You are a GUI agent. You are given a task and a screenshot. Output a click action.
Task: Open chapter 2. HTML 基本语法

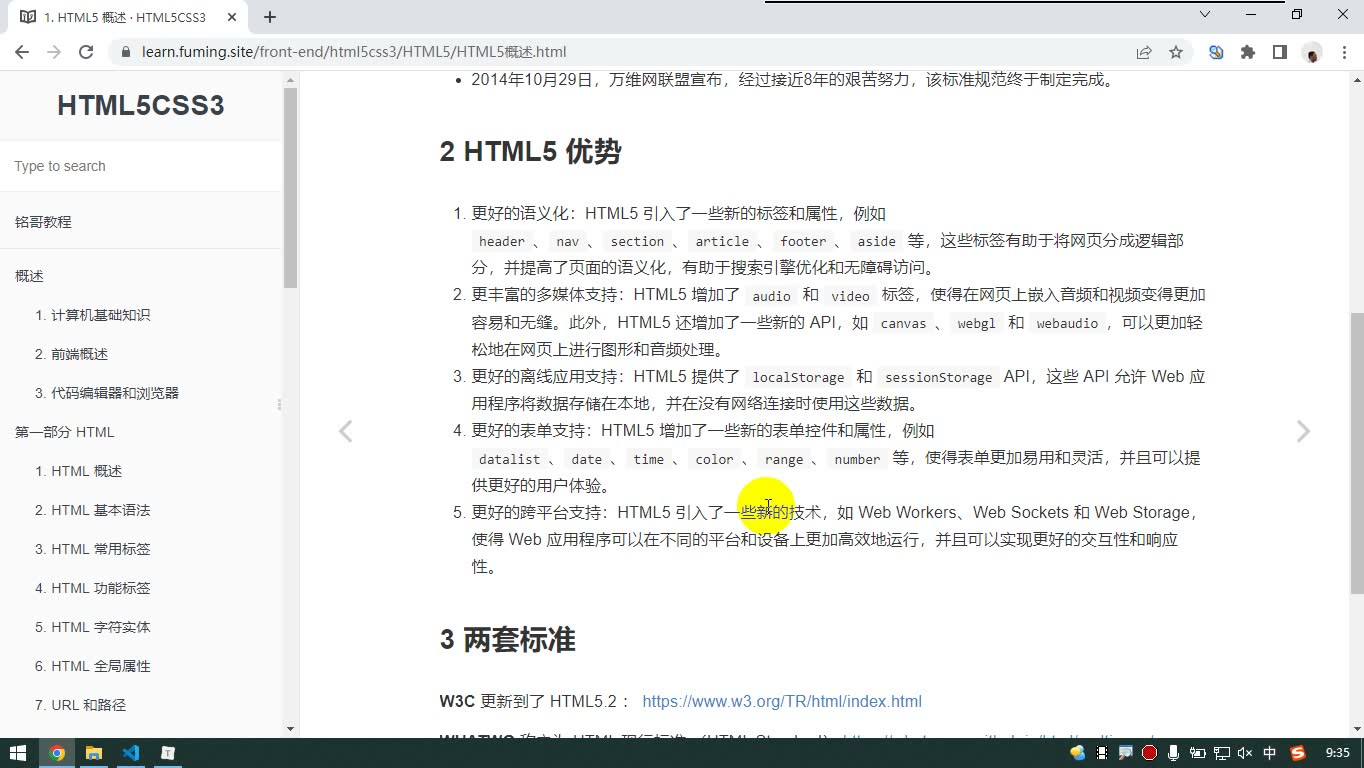click(x=93, y=510)
